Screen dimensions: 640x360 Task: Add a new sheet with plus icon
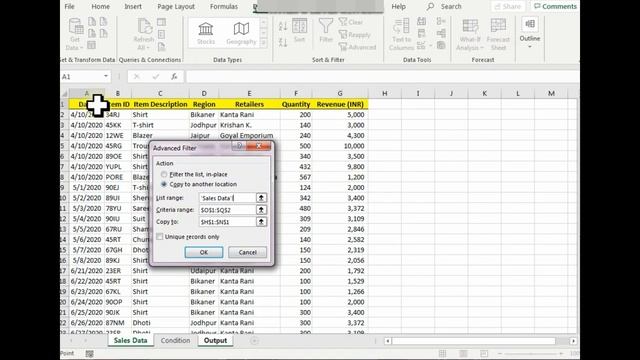click(x=254, y=340)
